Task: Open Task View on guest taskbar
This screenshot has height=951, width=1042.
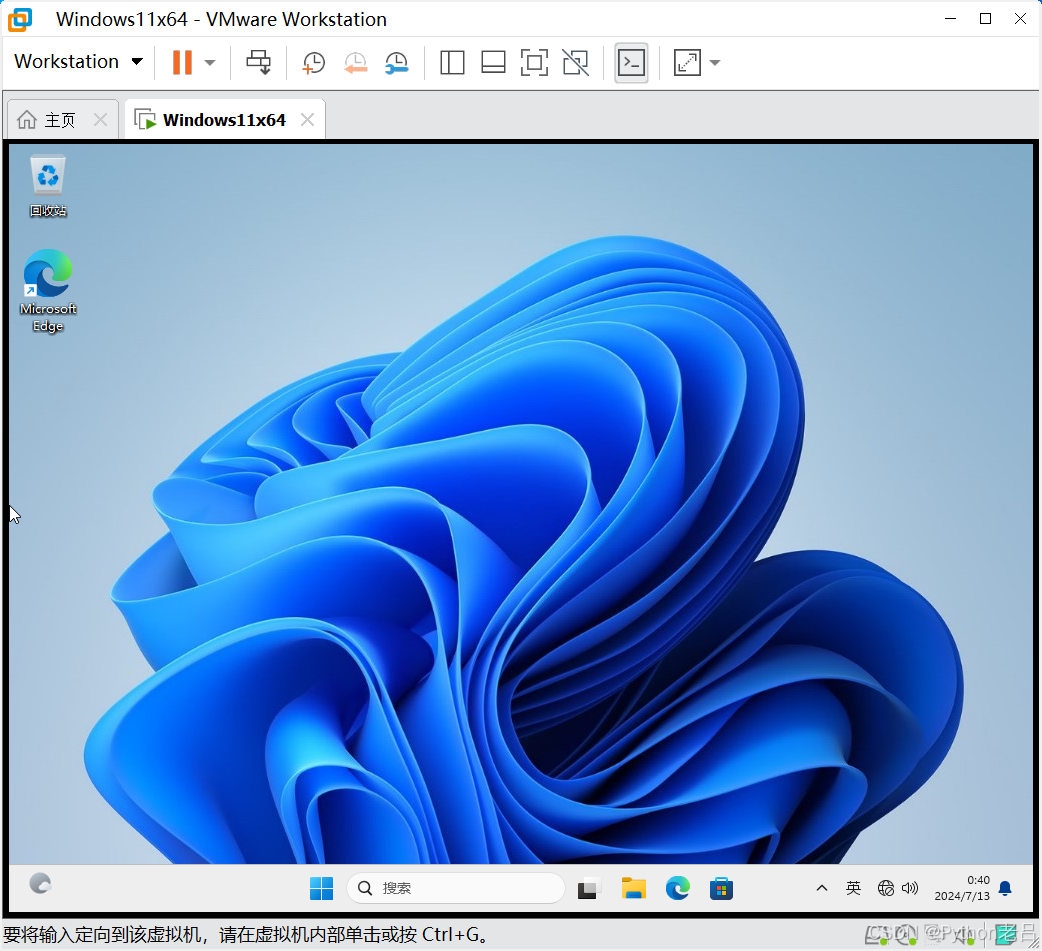Action: point(587,889)
